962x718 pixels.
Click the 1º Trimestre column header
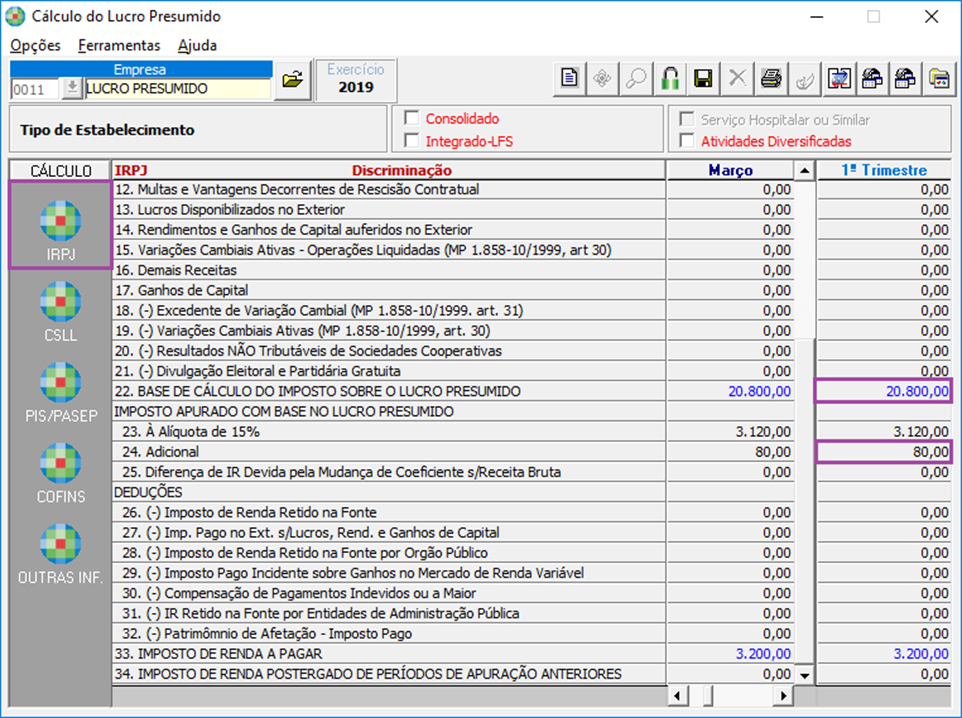(884, 170)
